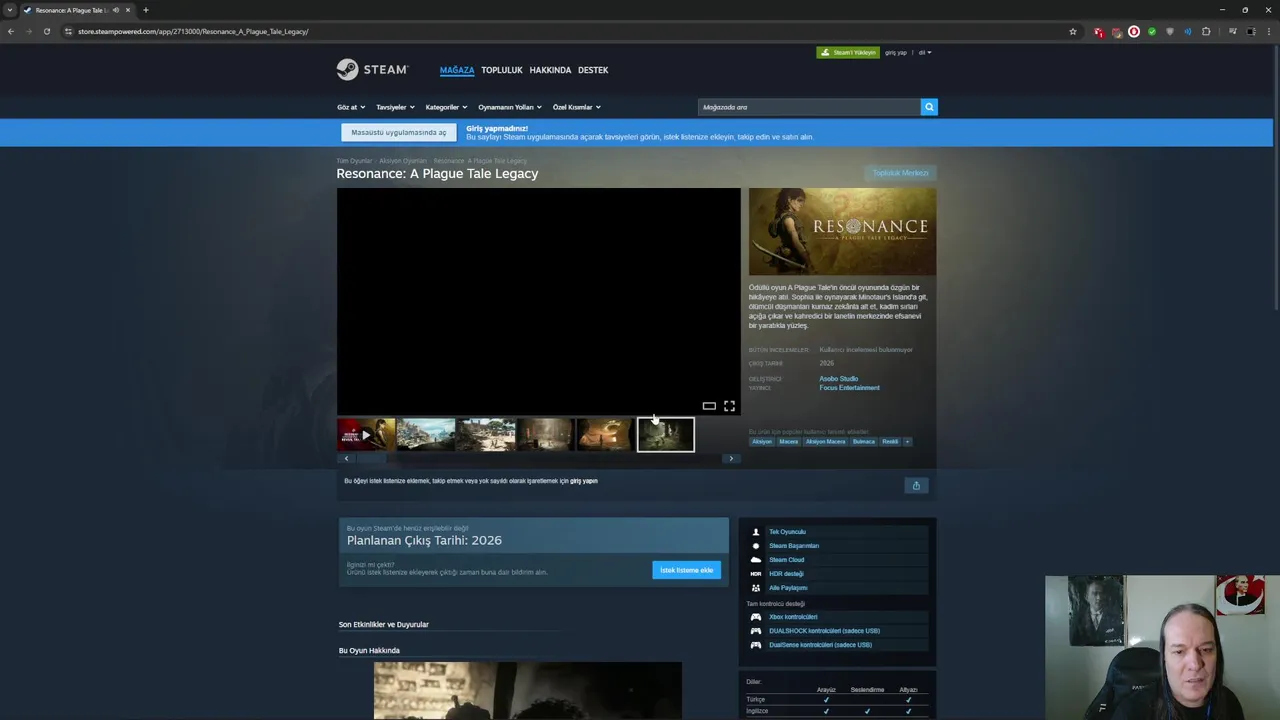Viewport: 1280px width, 720px height.
Task: Open Focus Entertainment publisher link
Action: 850,388
